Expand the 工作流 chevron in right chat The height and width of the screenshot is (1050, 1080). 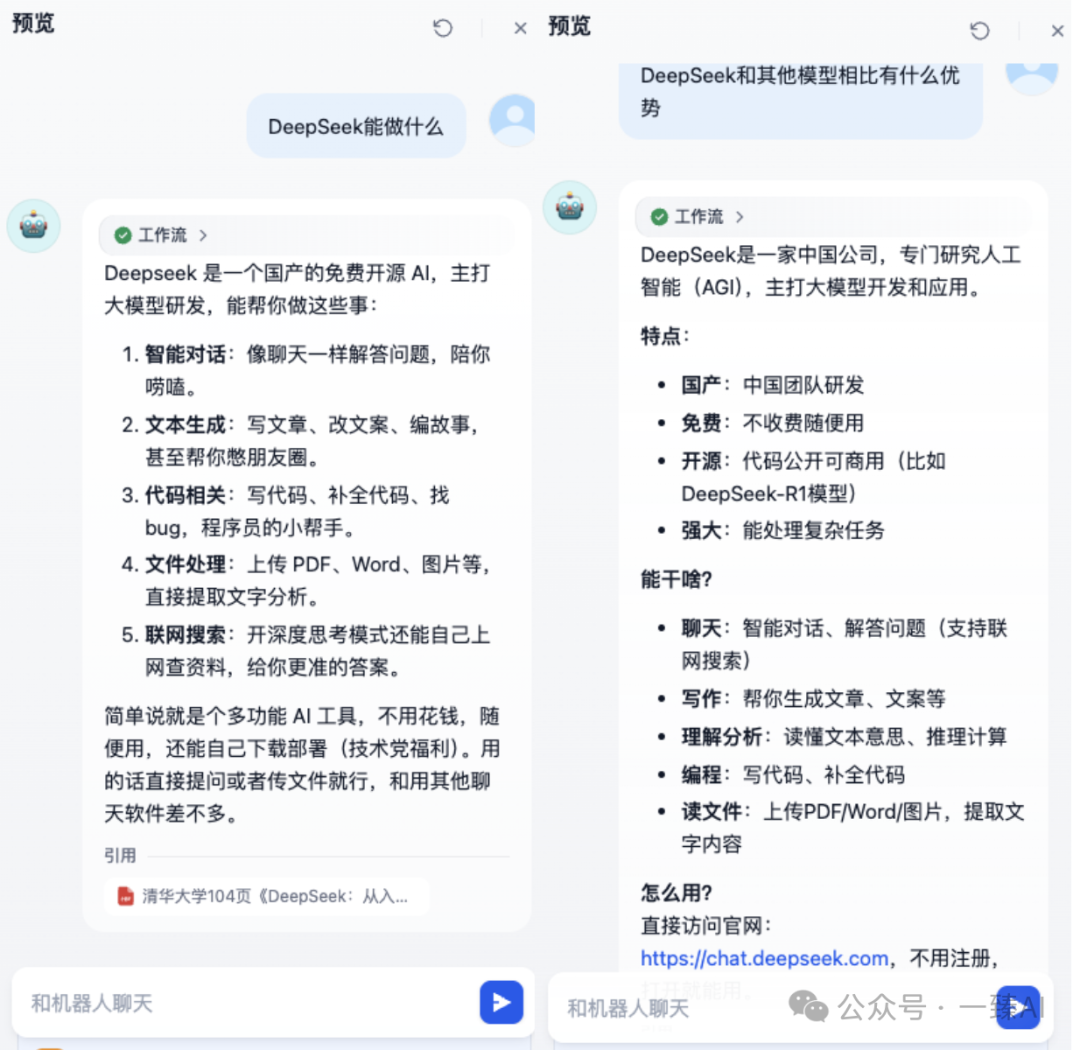[x=739, y=217]
